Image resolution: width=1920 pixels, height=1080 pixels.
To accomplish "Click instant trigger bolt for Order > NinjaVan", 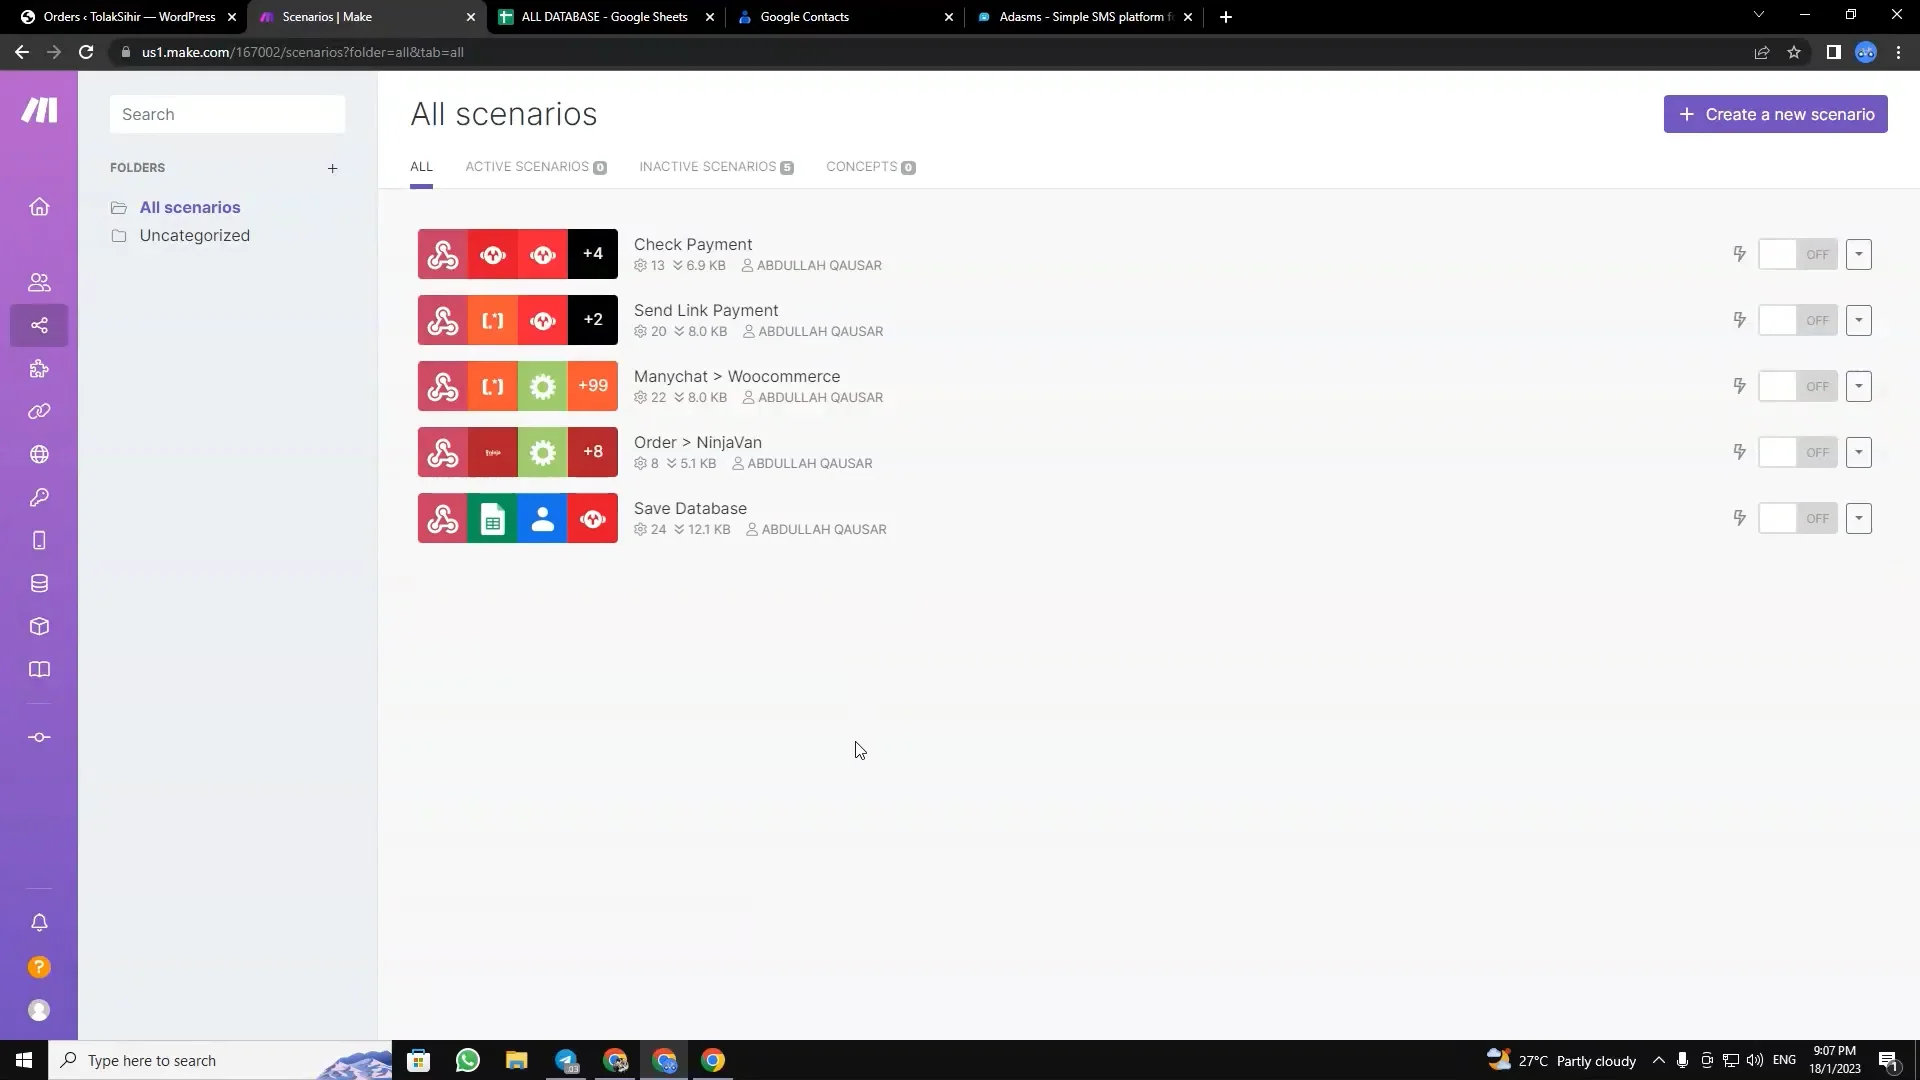I will click(x=1739, y=452).
